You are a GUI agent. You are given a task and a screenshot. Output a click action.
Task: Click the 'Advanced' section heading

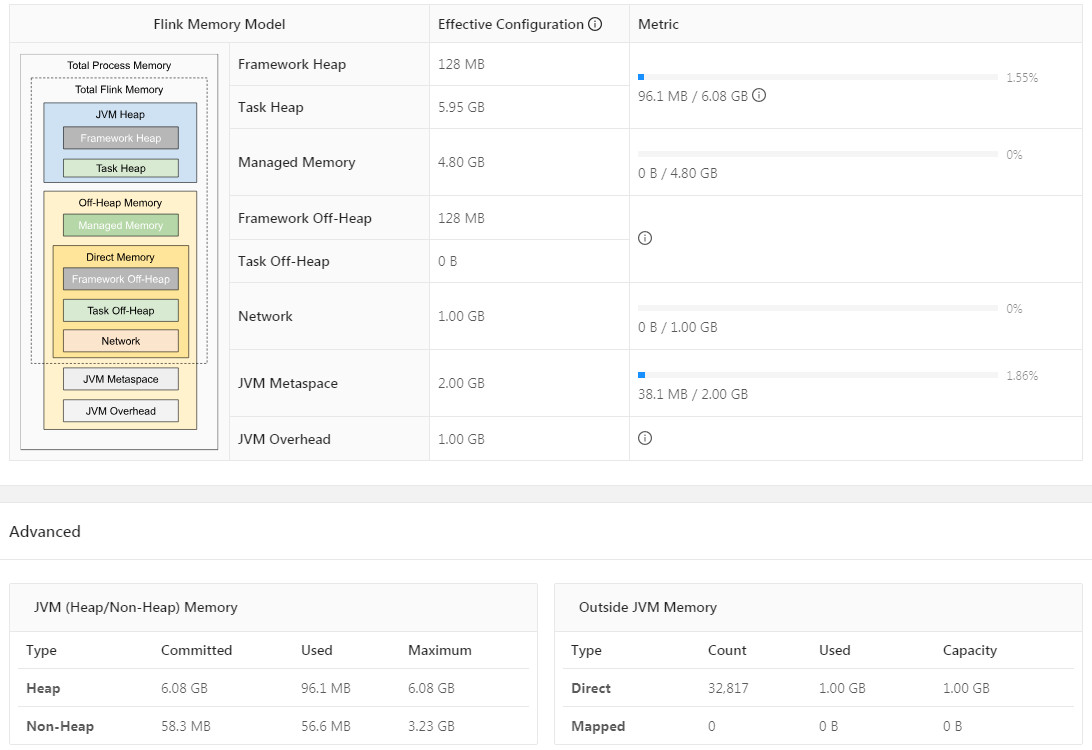[x=45, y=531]
